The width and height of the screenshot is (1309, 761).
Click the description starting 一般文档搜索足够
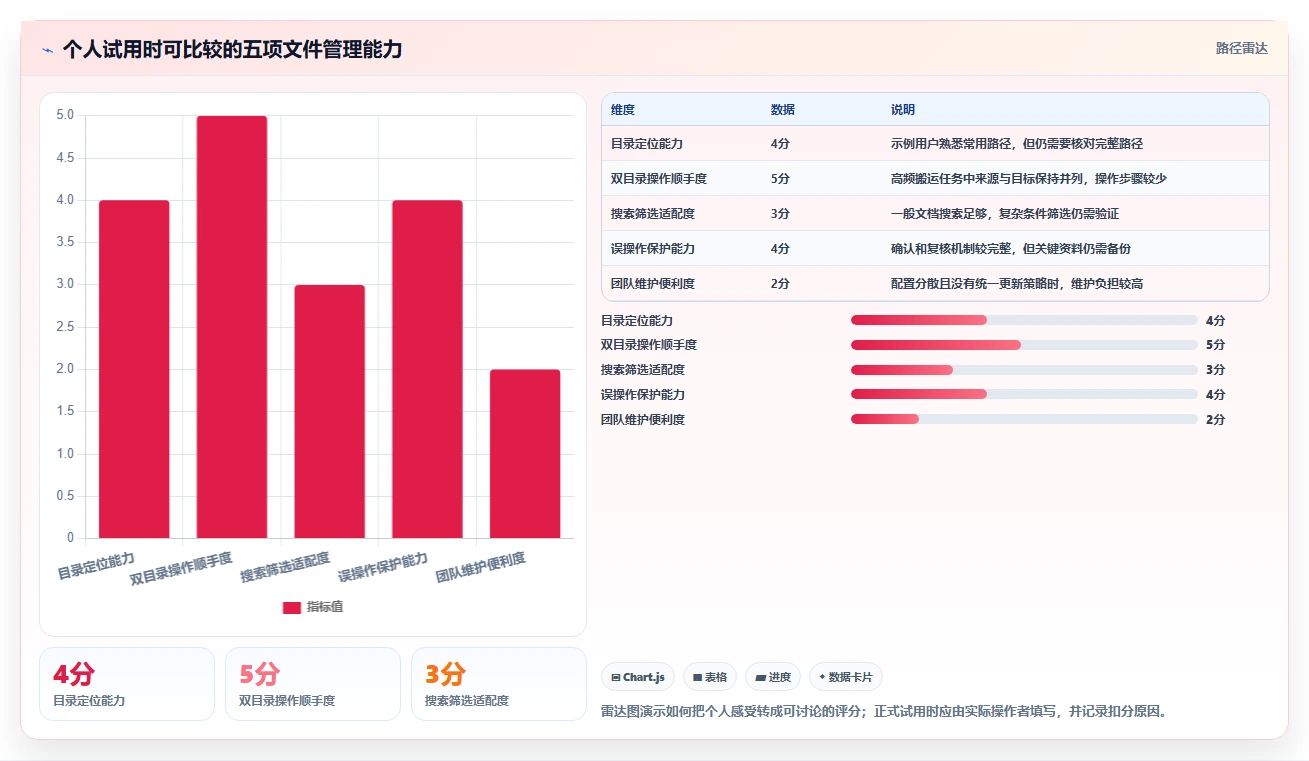click(1005, 213)
